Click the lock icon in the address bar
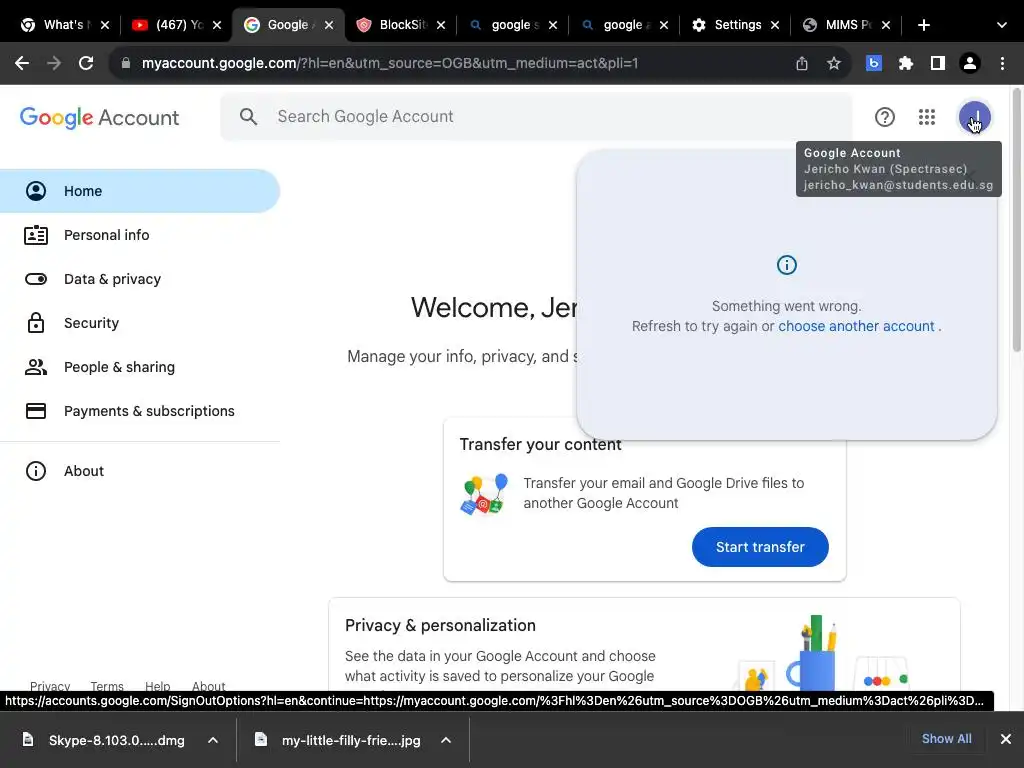This screenshot has height=768, width=1024. coord(126,63)
